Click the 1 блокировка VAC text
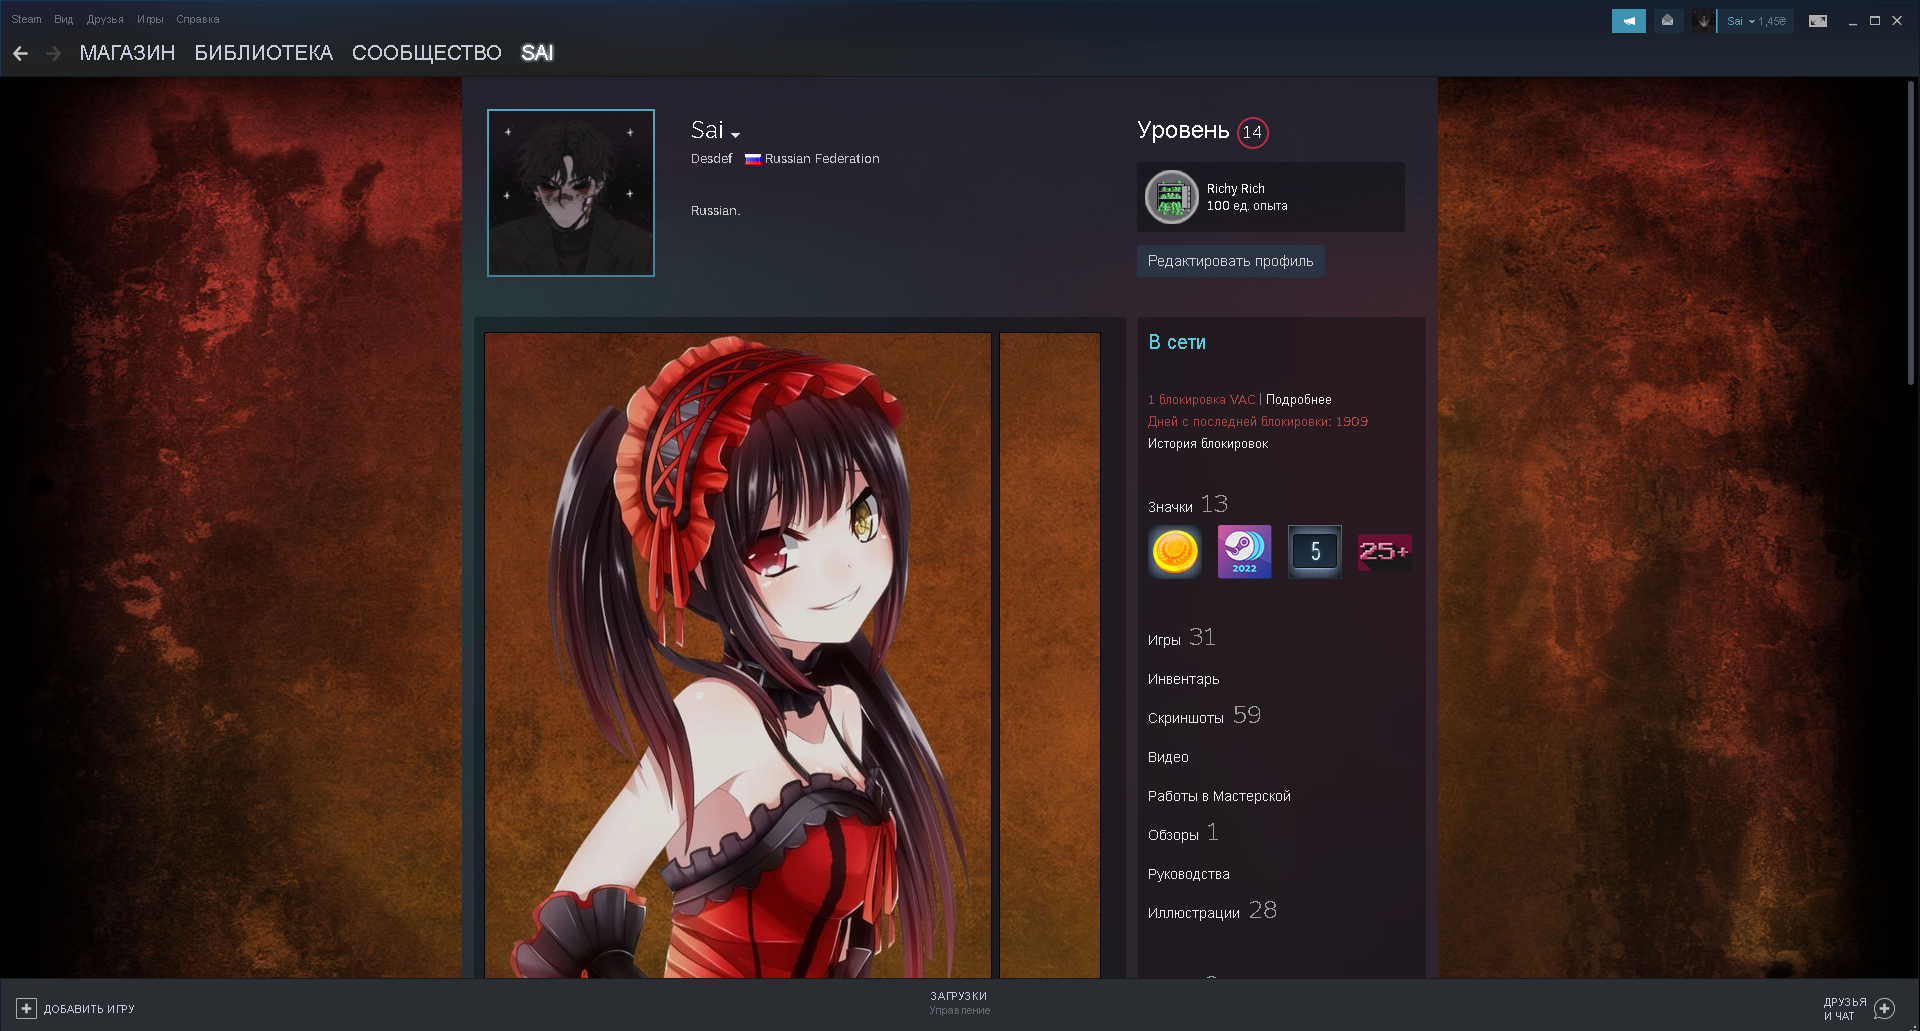The width and height of the screenshot is (1920, 1031). 1201,400
